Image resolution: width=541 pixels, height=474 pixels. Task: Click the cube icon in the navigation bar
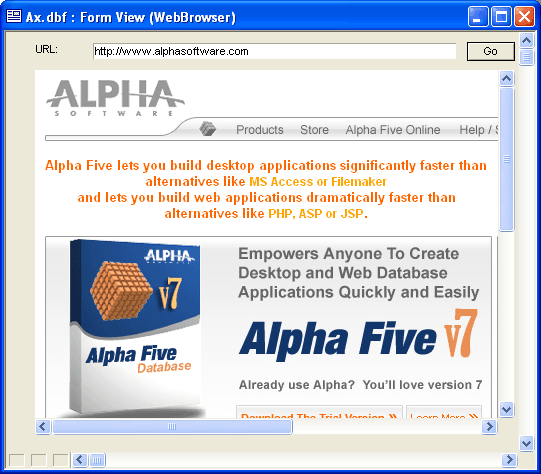click(x=208, y=129)
